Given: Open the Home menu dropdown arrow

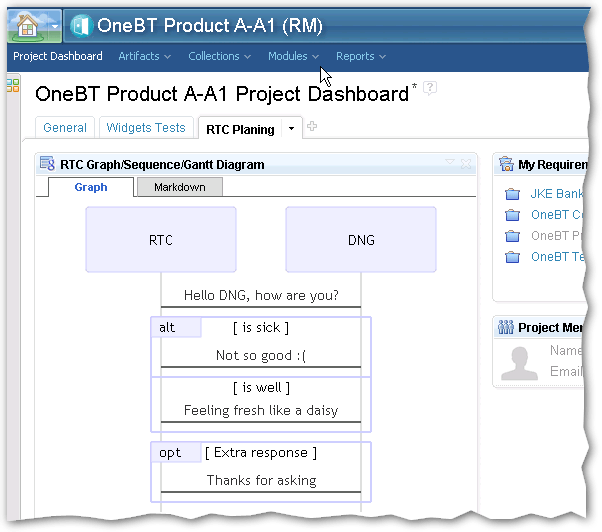Looking at the screenshot, I should click(x=55, y=26).
